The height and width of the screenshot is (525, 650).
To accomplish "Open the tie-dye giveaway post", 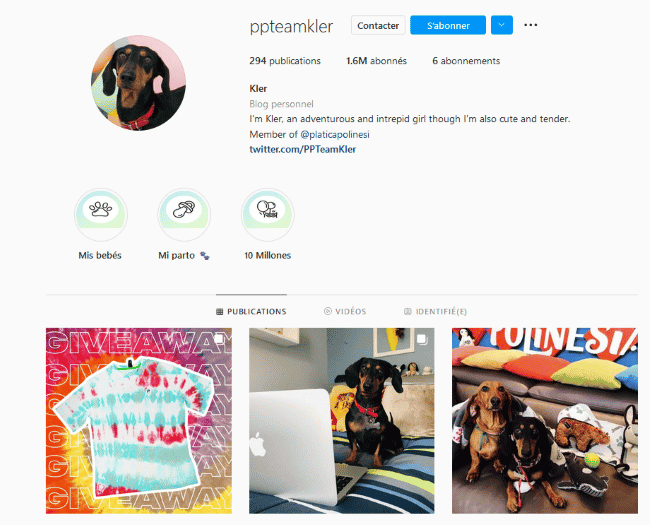I will [x=139, y=421].
